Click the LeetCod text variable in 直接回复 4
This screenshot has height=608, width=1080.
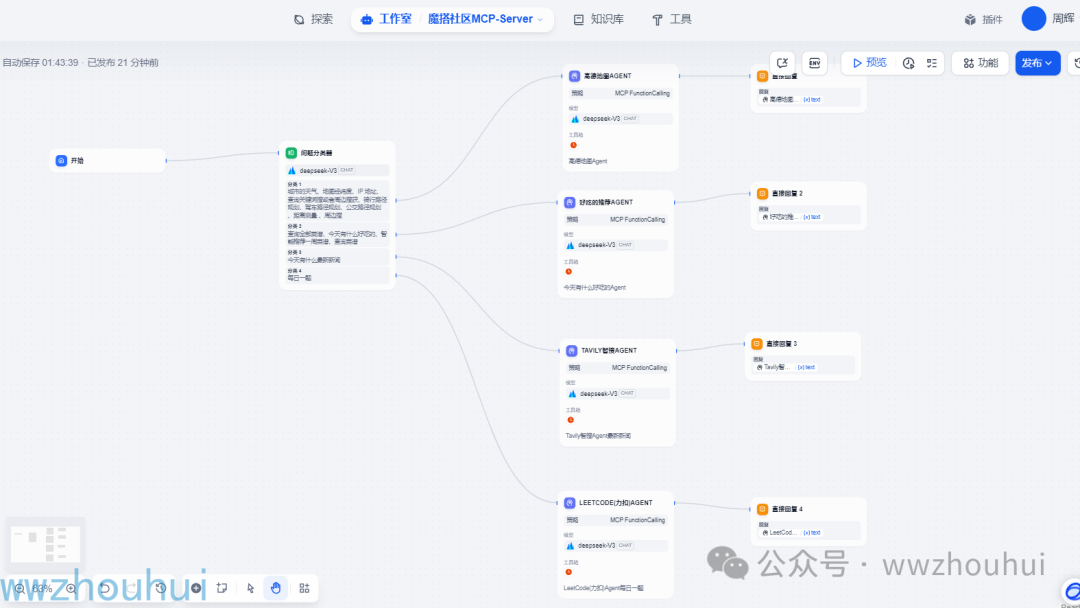(791, 533)
